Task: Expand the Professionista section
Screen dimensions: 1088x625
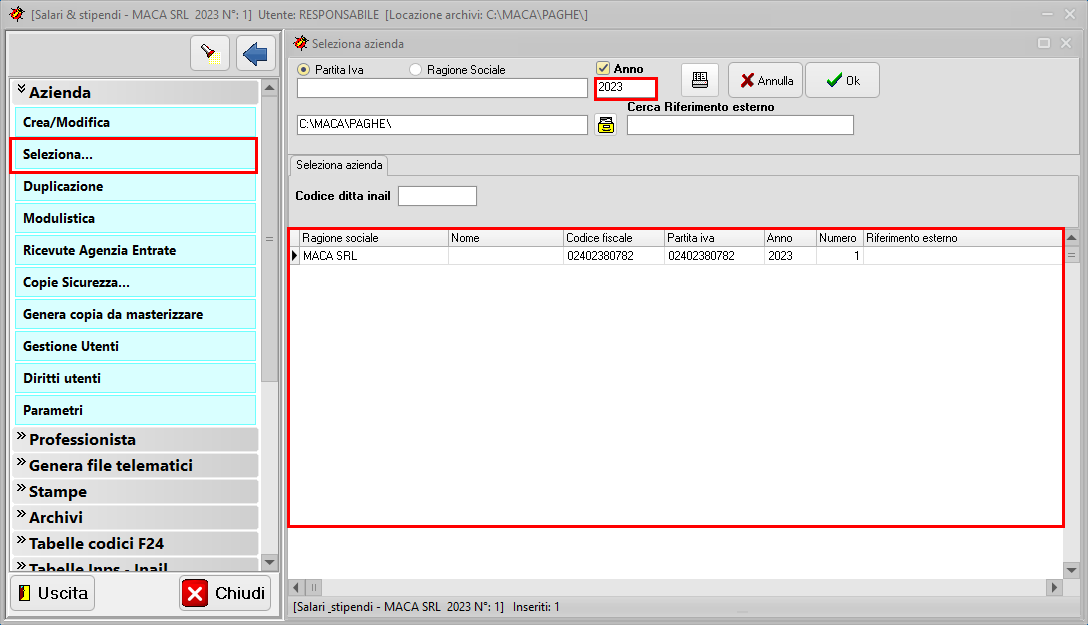Action: pyautogui.click(x=134, y=439)
